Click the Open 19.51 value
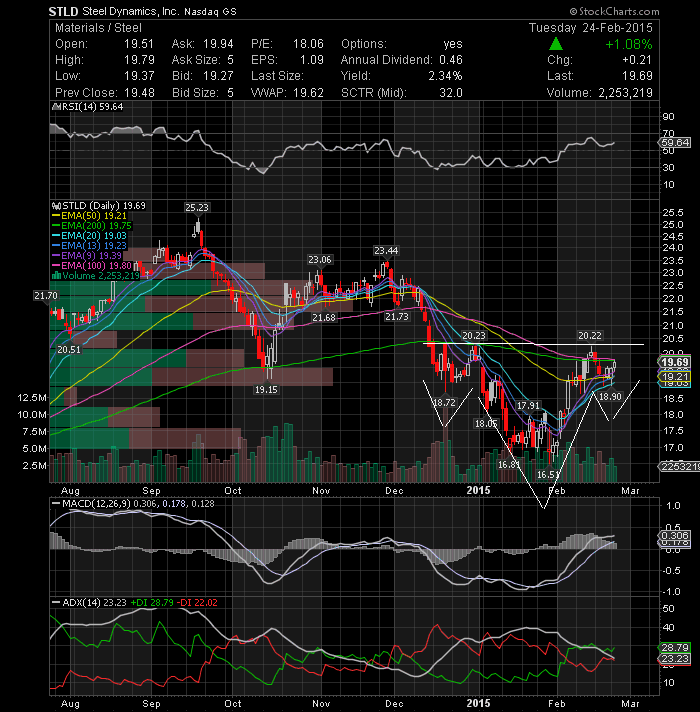This screenshot has height=712, width=700. 139,44
